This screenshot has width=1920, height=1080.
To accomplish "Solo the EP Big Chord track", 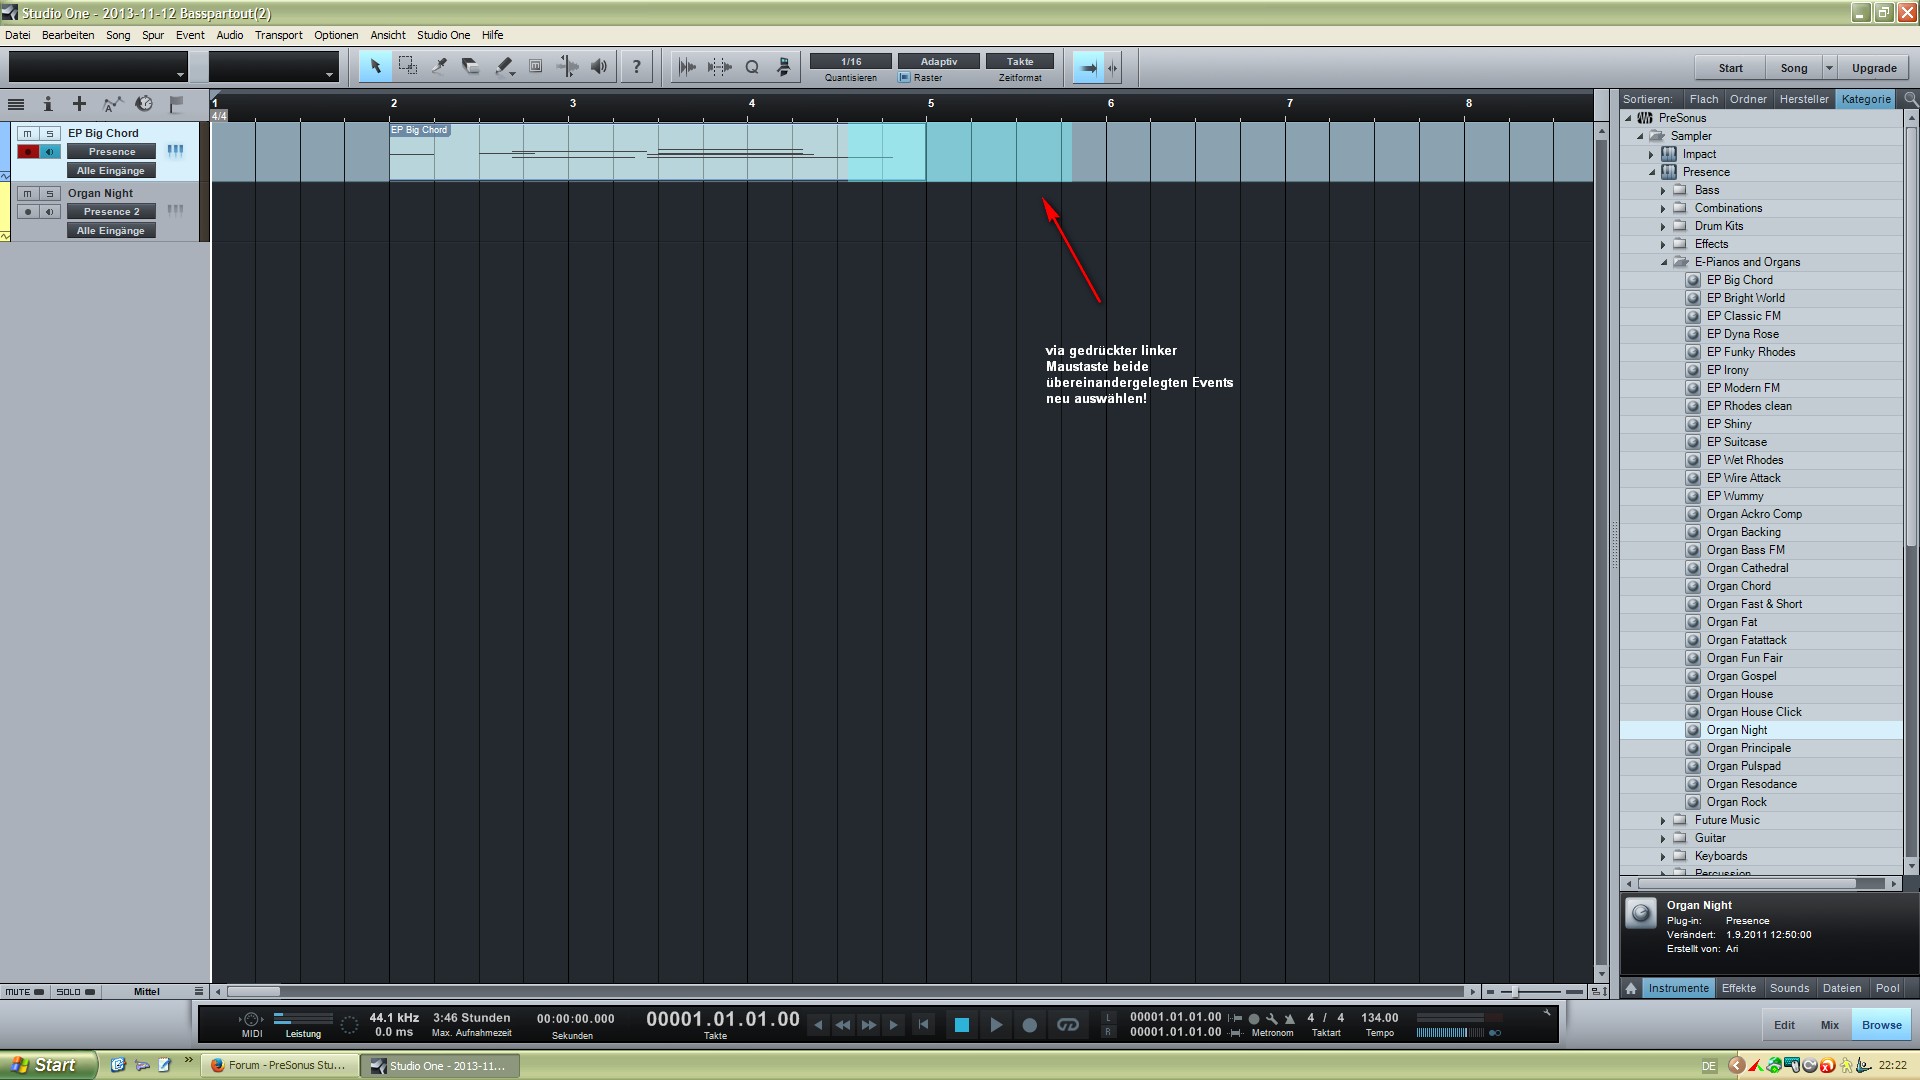I will 49,133.
